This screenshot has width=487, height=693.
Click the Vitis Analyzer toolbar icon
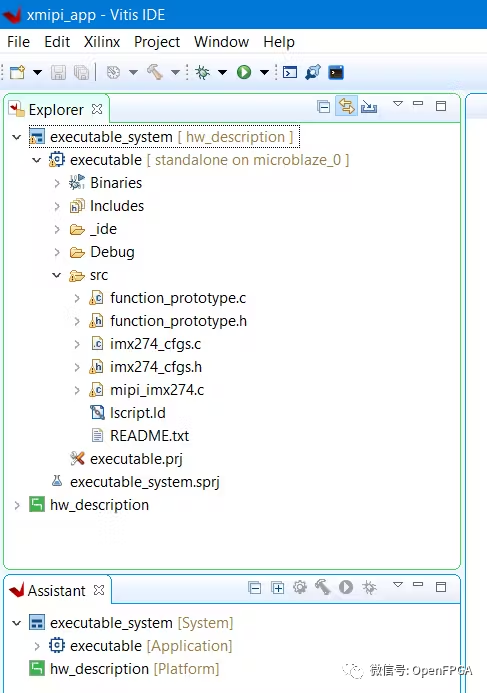point(313,72)
